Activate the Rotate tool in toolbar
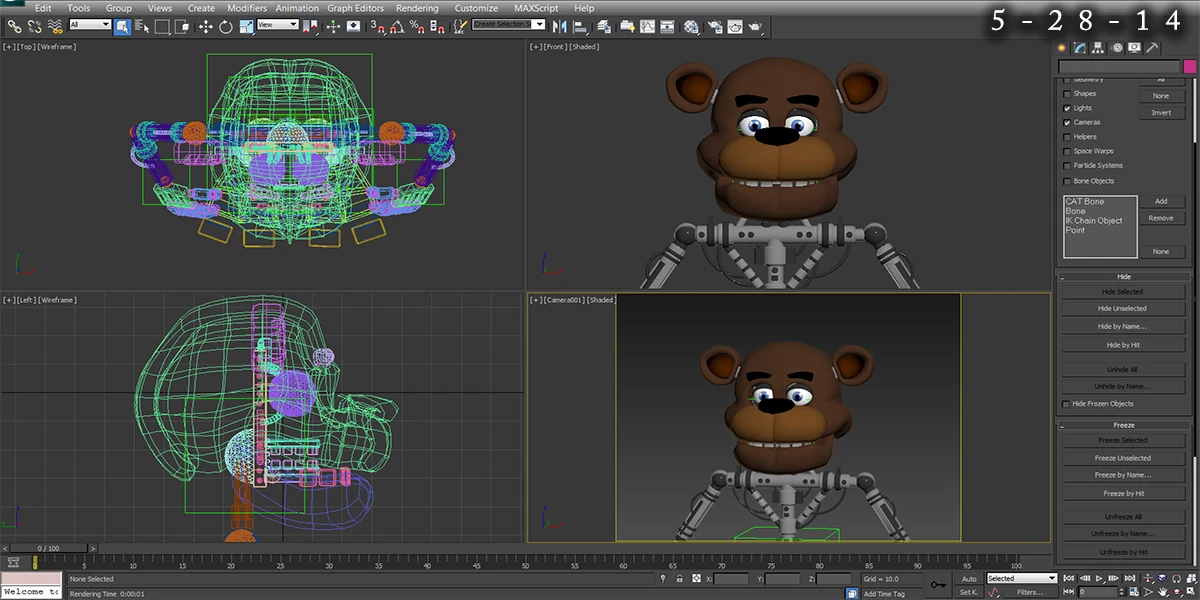1200x600 pixels. click(225, 26)
